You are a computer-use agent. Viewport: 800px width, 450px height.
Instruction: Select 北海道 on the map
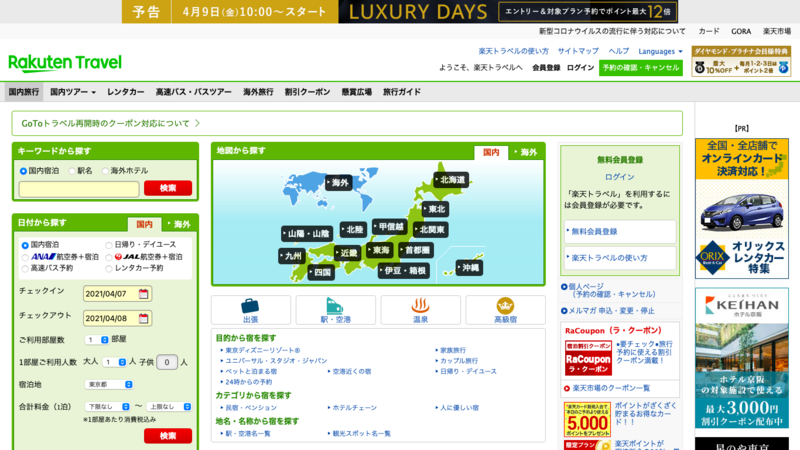[452, 180]
